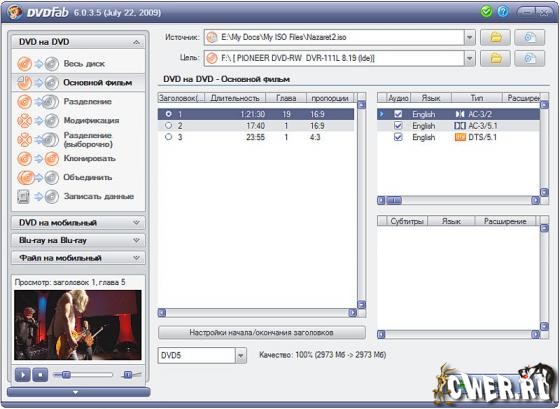Click the DVDFab logo icon
This screenshot has height=409, width=560.
click(15, 13)
